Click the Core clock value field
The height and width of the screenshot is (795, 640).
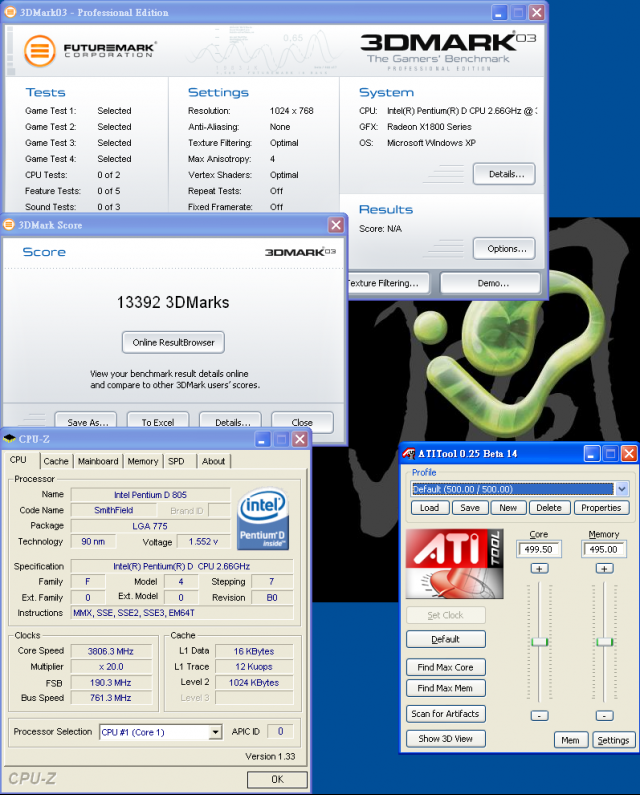pos(539,549)
